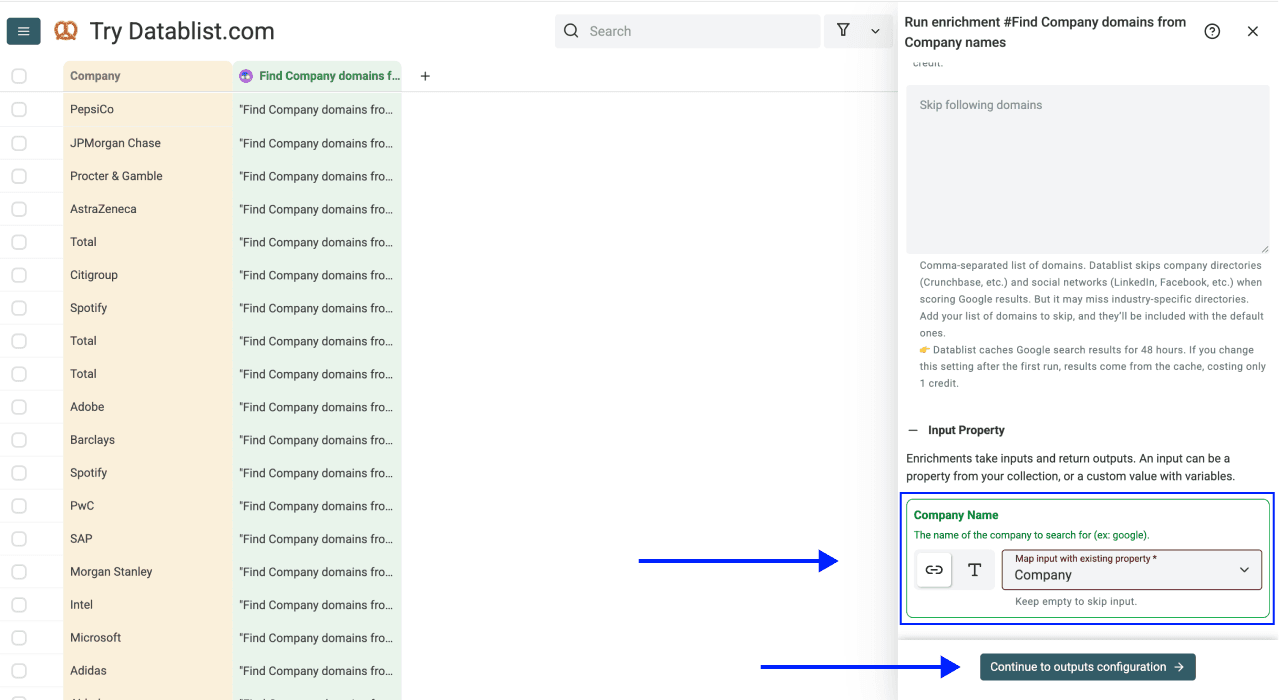Close the Run enrichment panel
The height and width of the screenshot is (700, 1279).
(1252, 31)
